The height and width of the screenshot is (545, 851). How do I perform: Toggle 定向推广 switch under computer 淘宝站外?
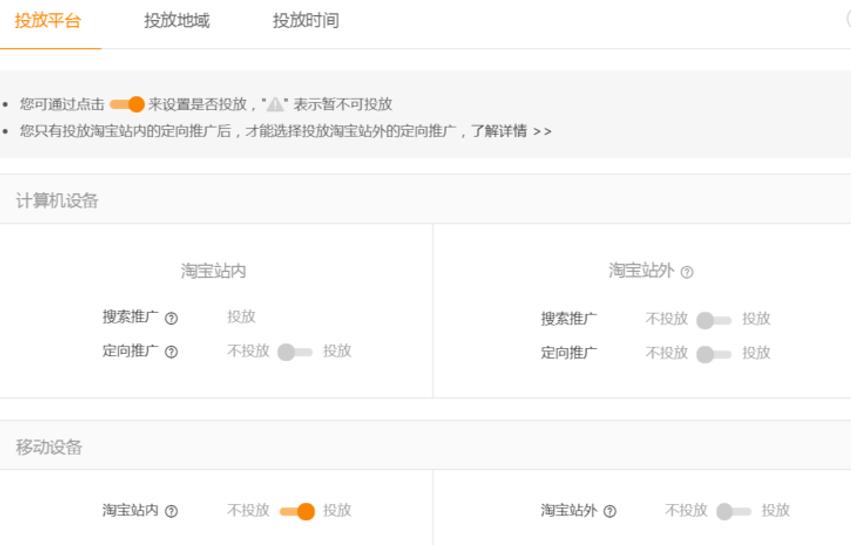(714, 354)
